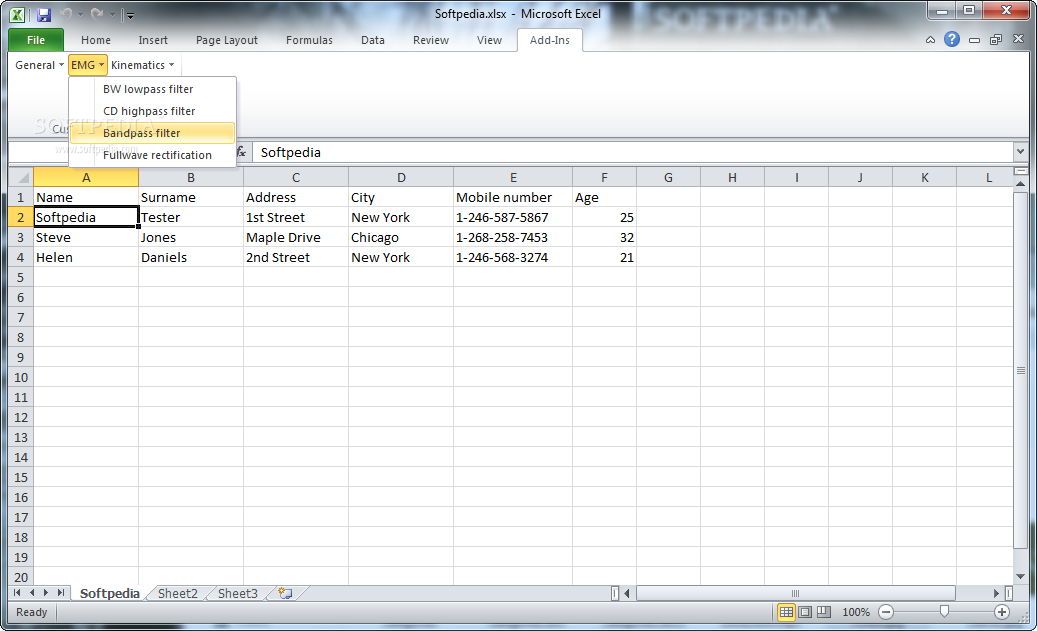Viewport: 1037px width, 631px height.
Task: Select Normal view icon in status bar
Action: pos(786,612)
